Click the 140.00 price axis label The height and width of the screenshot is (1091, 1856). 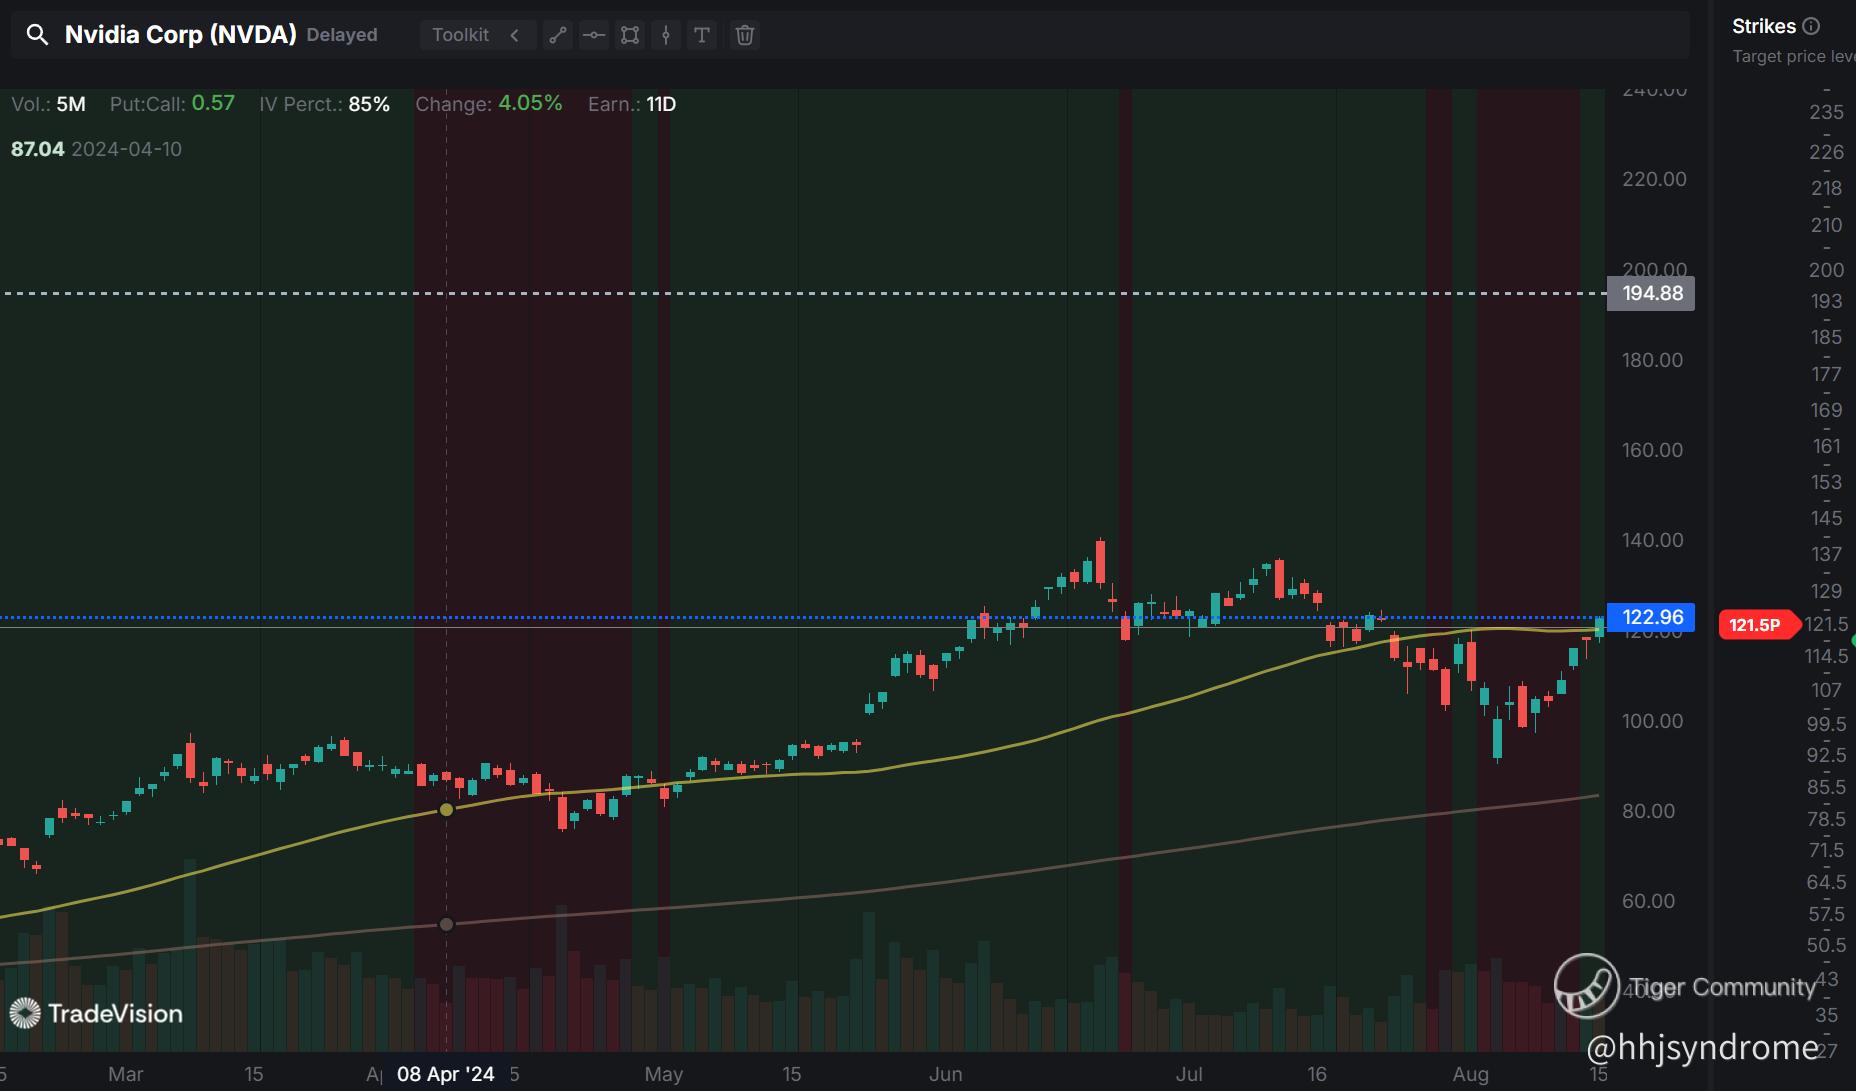(1653, 540)
